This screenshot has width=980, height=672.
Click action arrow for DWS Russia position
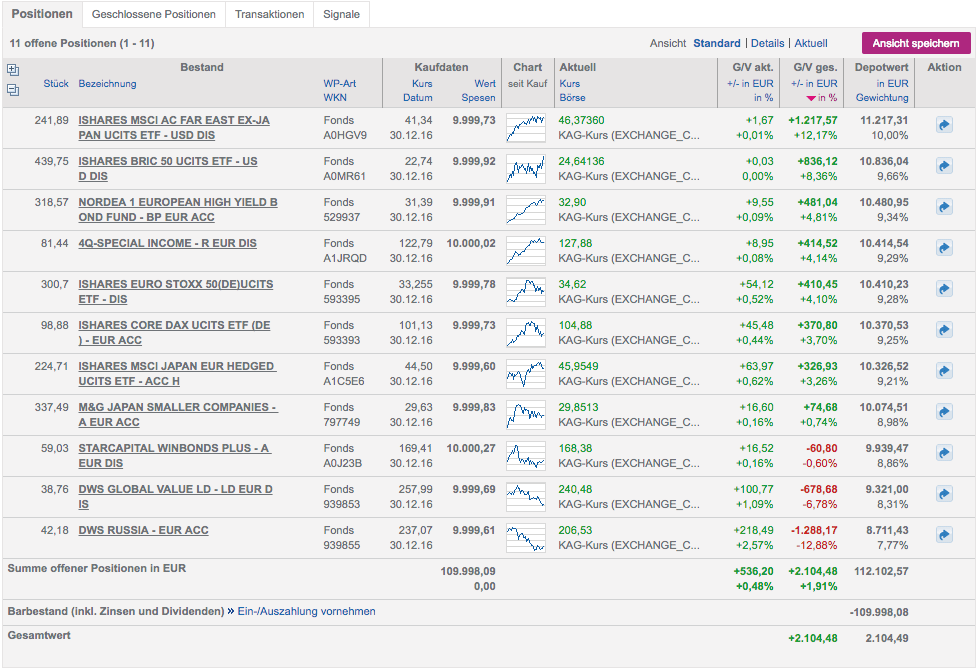(944, 535)
